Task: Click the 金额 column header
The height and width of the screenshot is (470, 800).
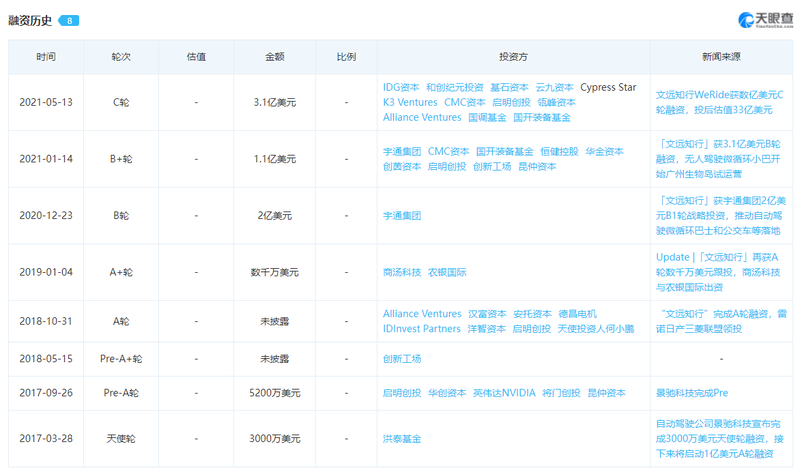Action: [x=274, y=57]
